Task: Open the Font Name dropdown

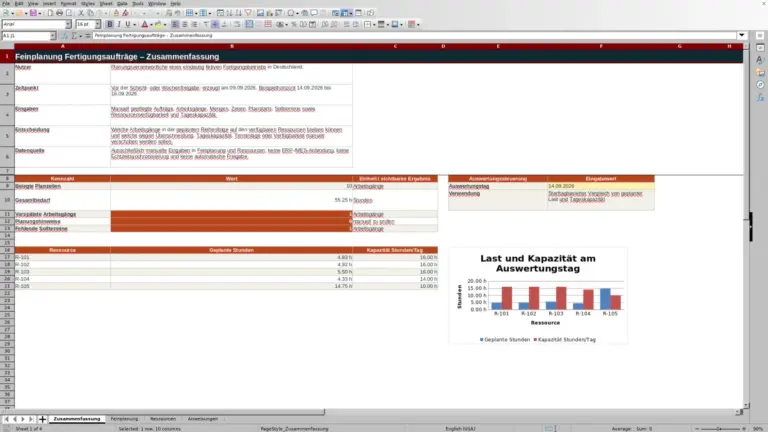Action: (x=68, y=24)
